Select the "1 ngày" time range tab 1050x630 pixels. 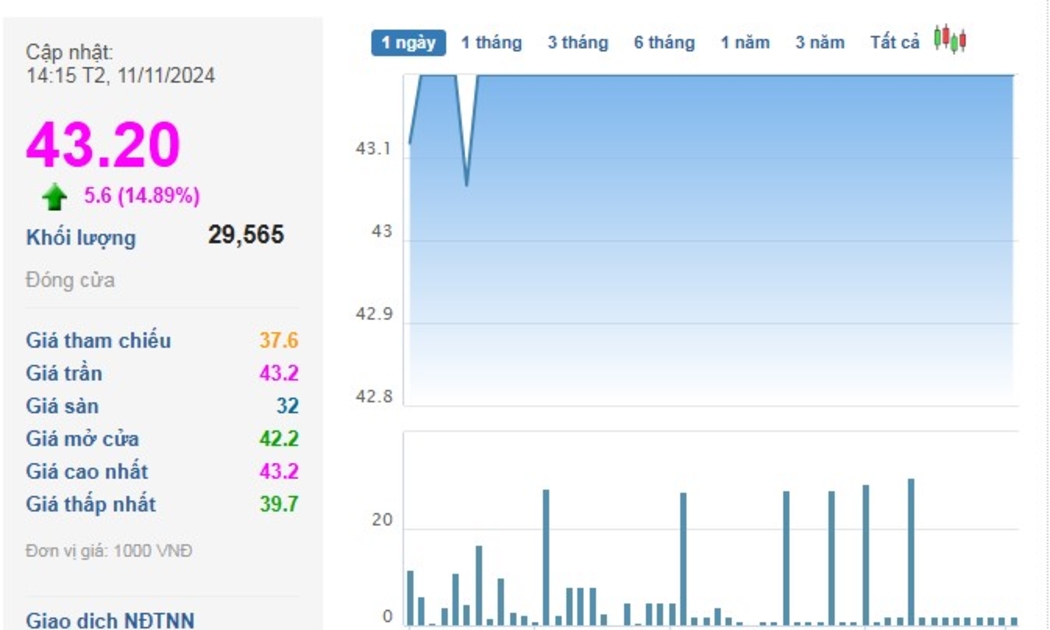pos(408,43)
